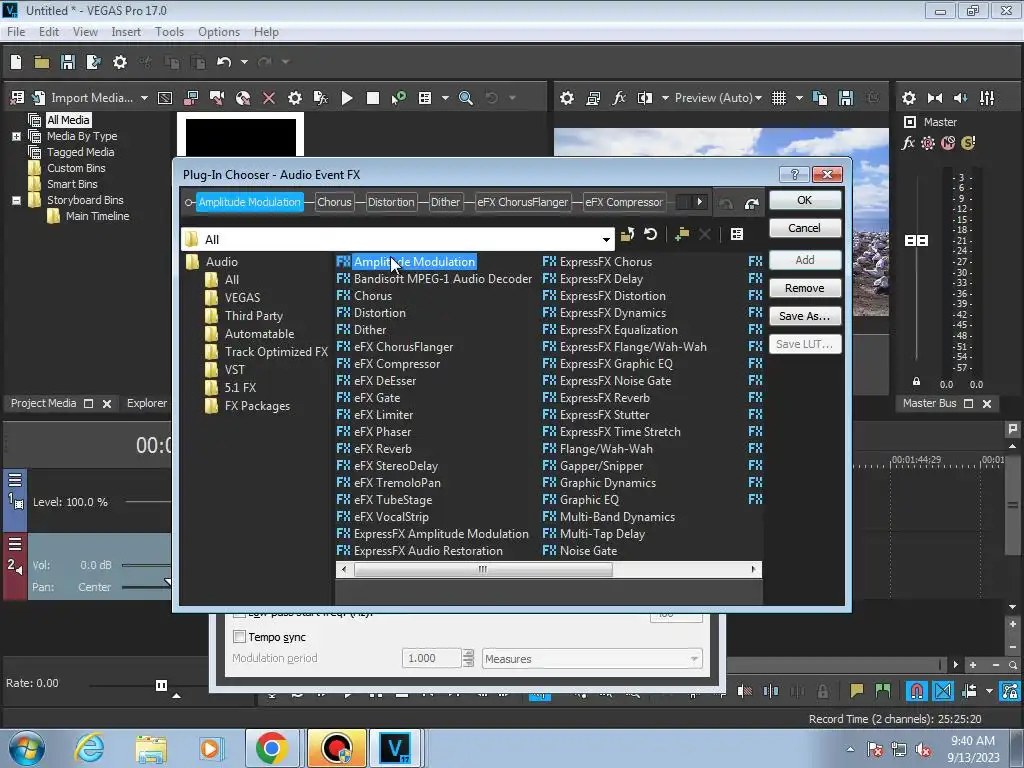Switch to Explorer tab
The image size is (1024, 768).
click(147, 403)
